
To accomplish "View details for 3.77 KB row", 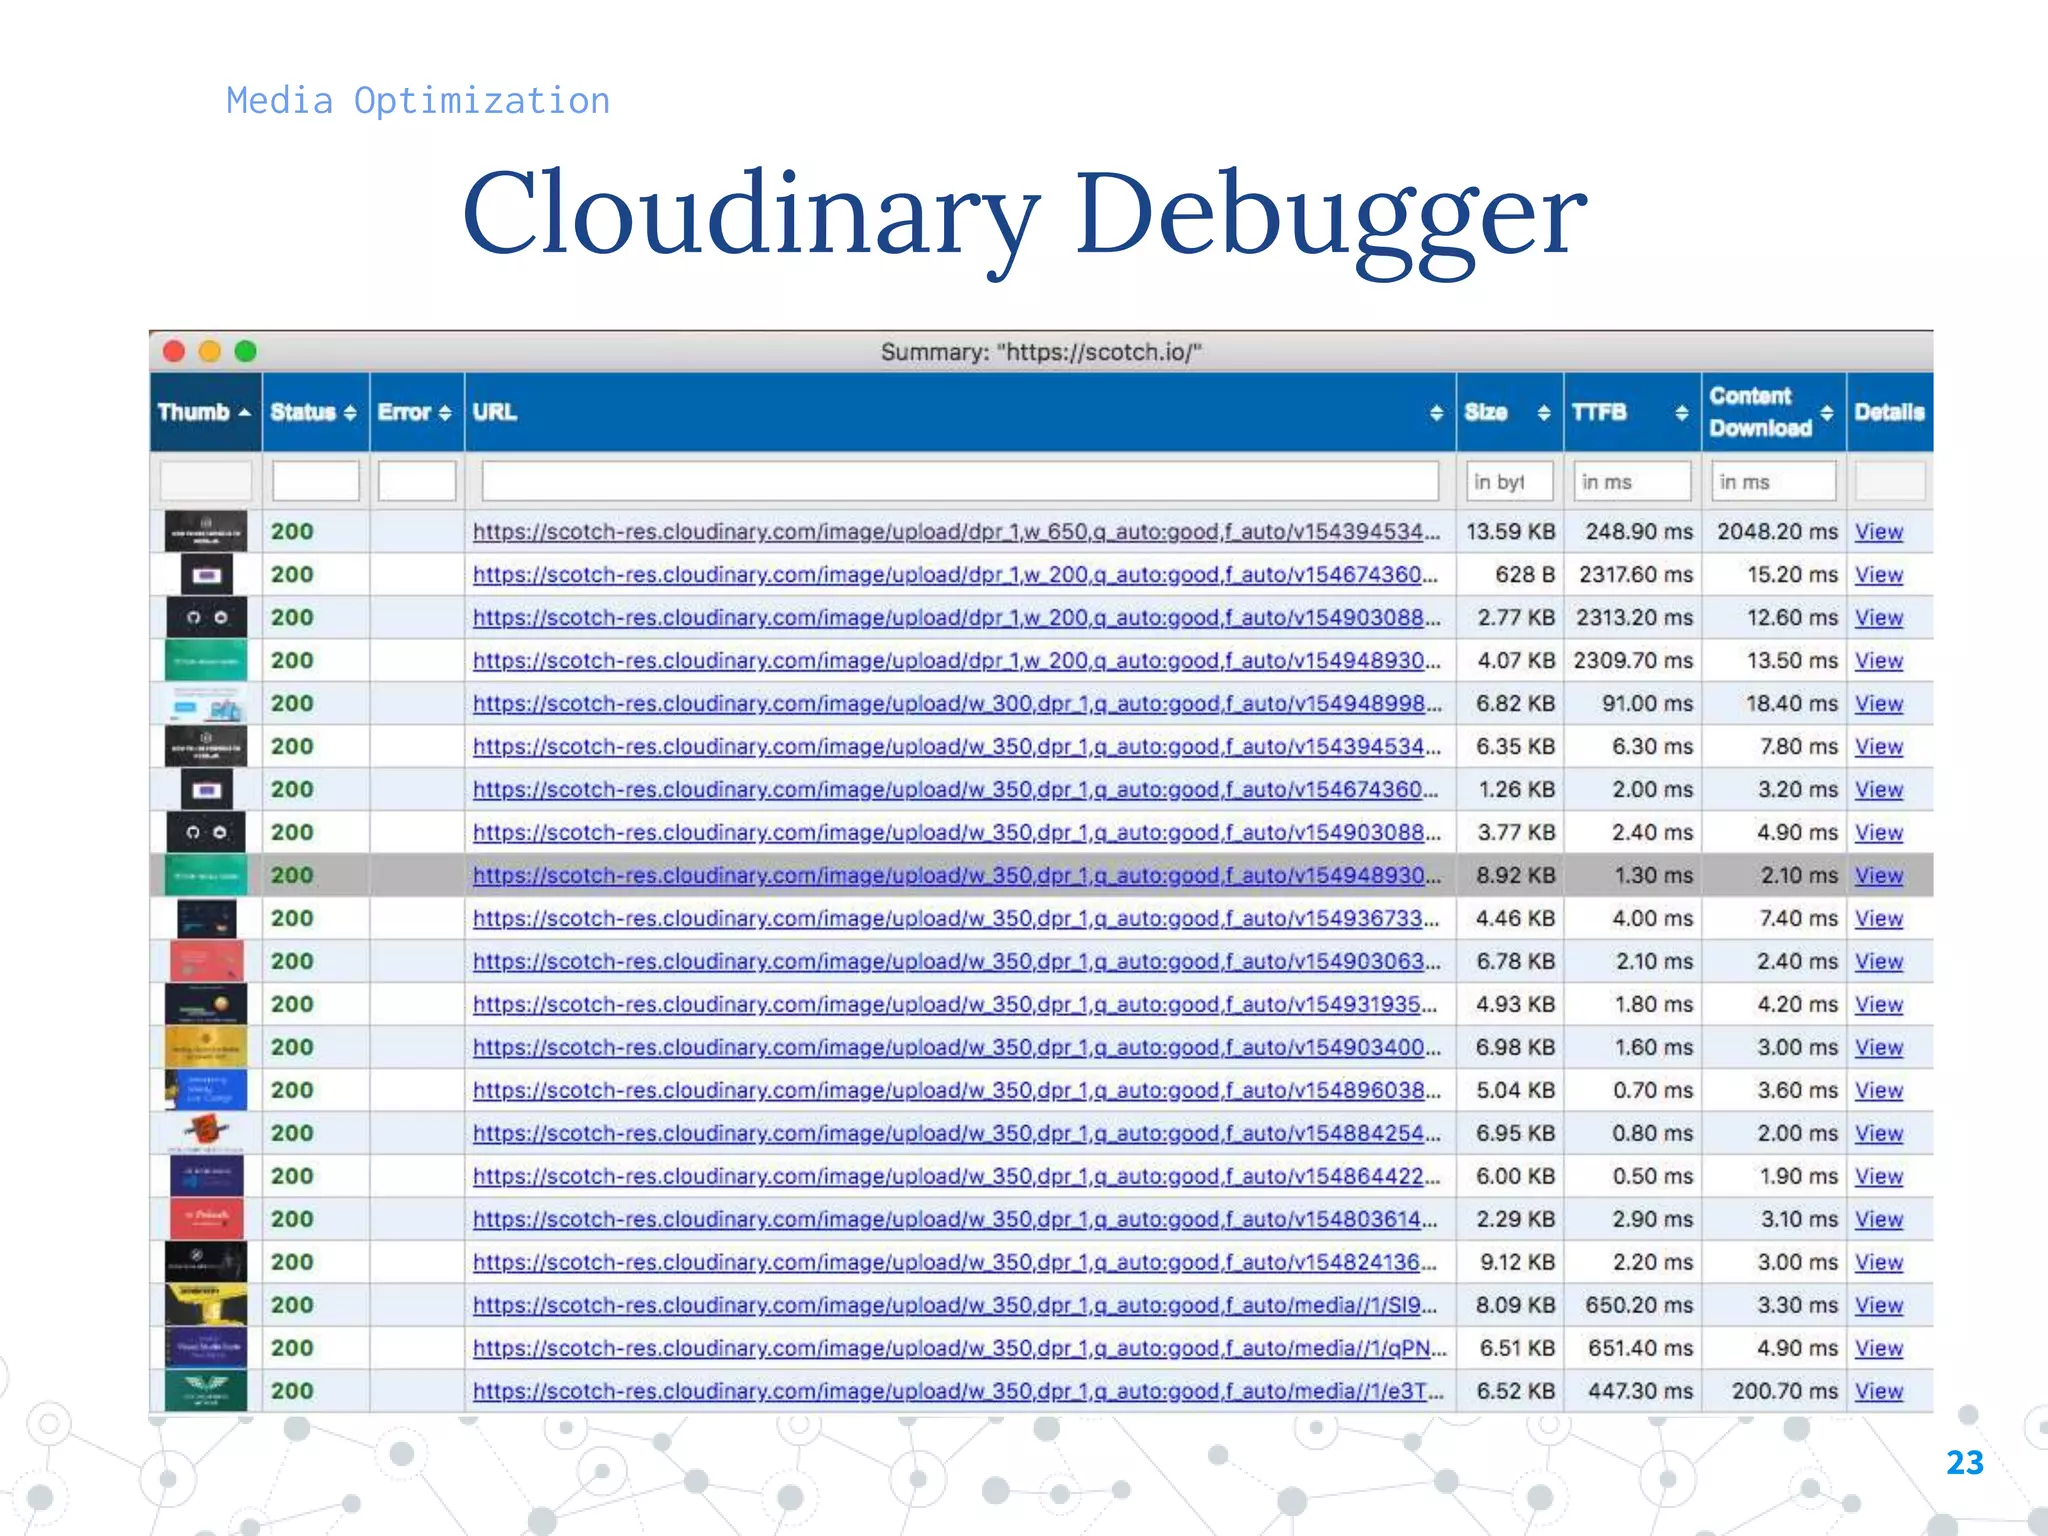I will (x=1879, y=833).
